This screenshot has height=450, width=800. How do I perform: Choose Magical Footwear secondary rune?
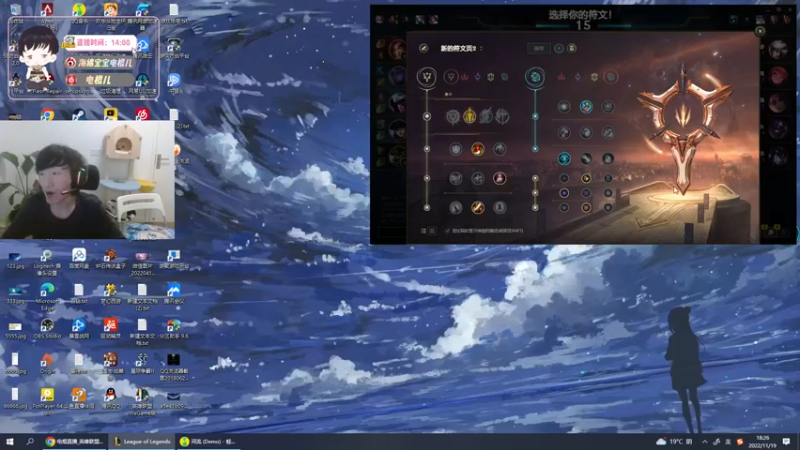point(586,107)
